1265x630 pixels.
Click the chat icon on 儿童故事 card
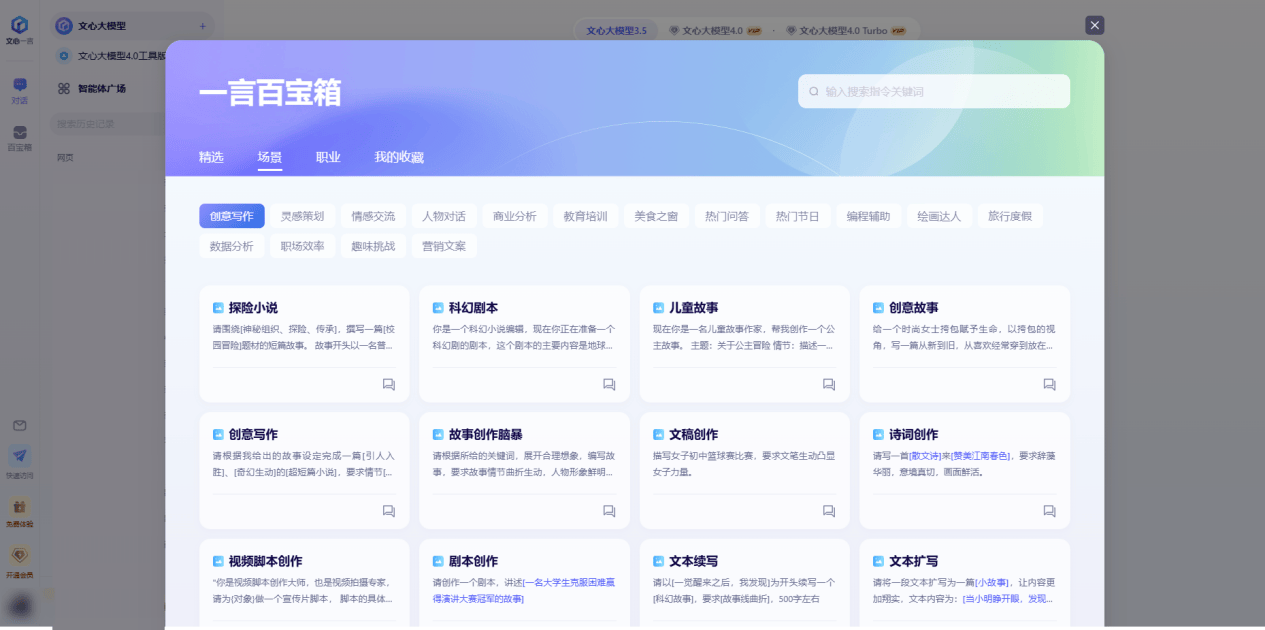pyautogui.click(x=829, y=384)
